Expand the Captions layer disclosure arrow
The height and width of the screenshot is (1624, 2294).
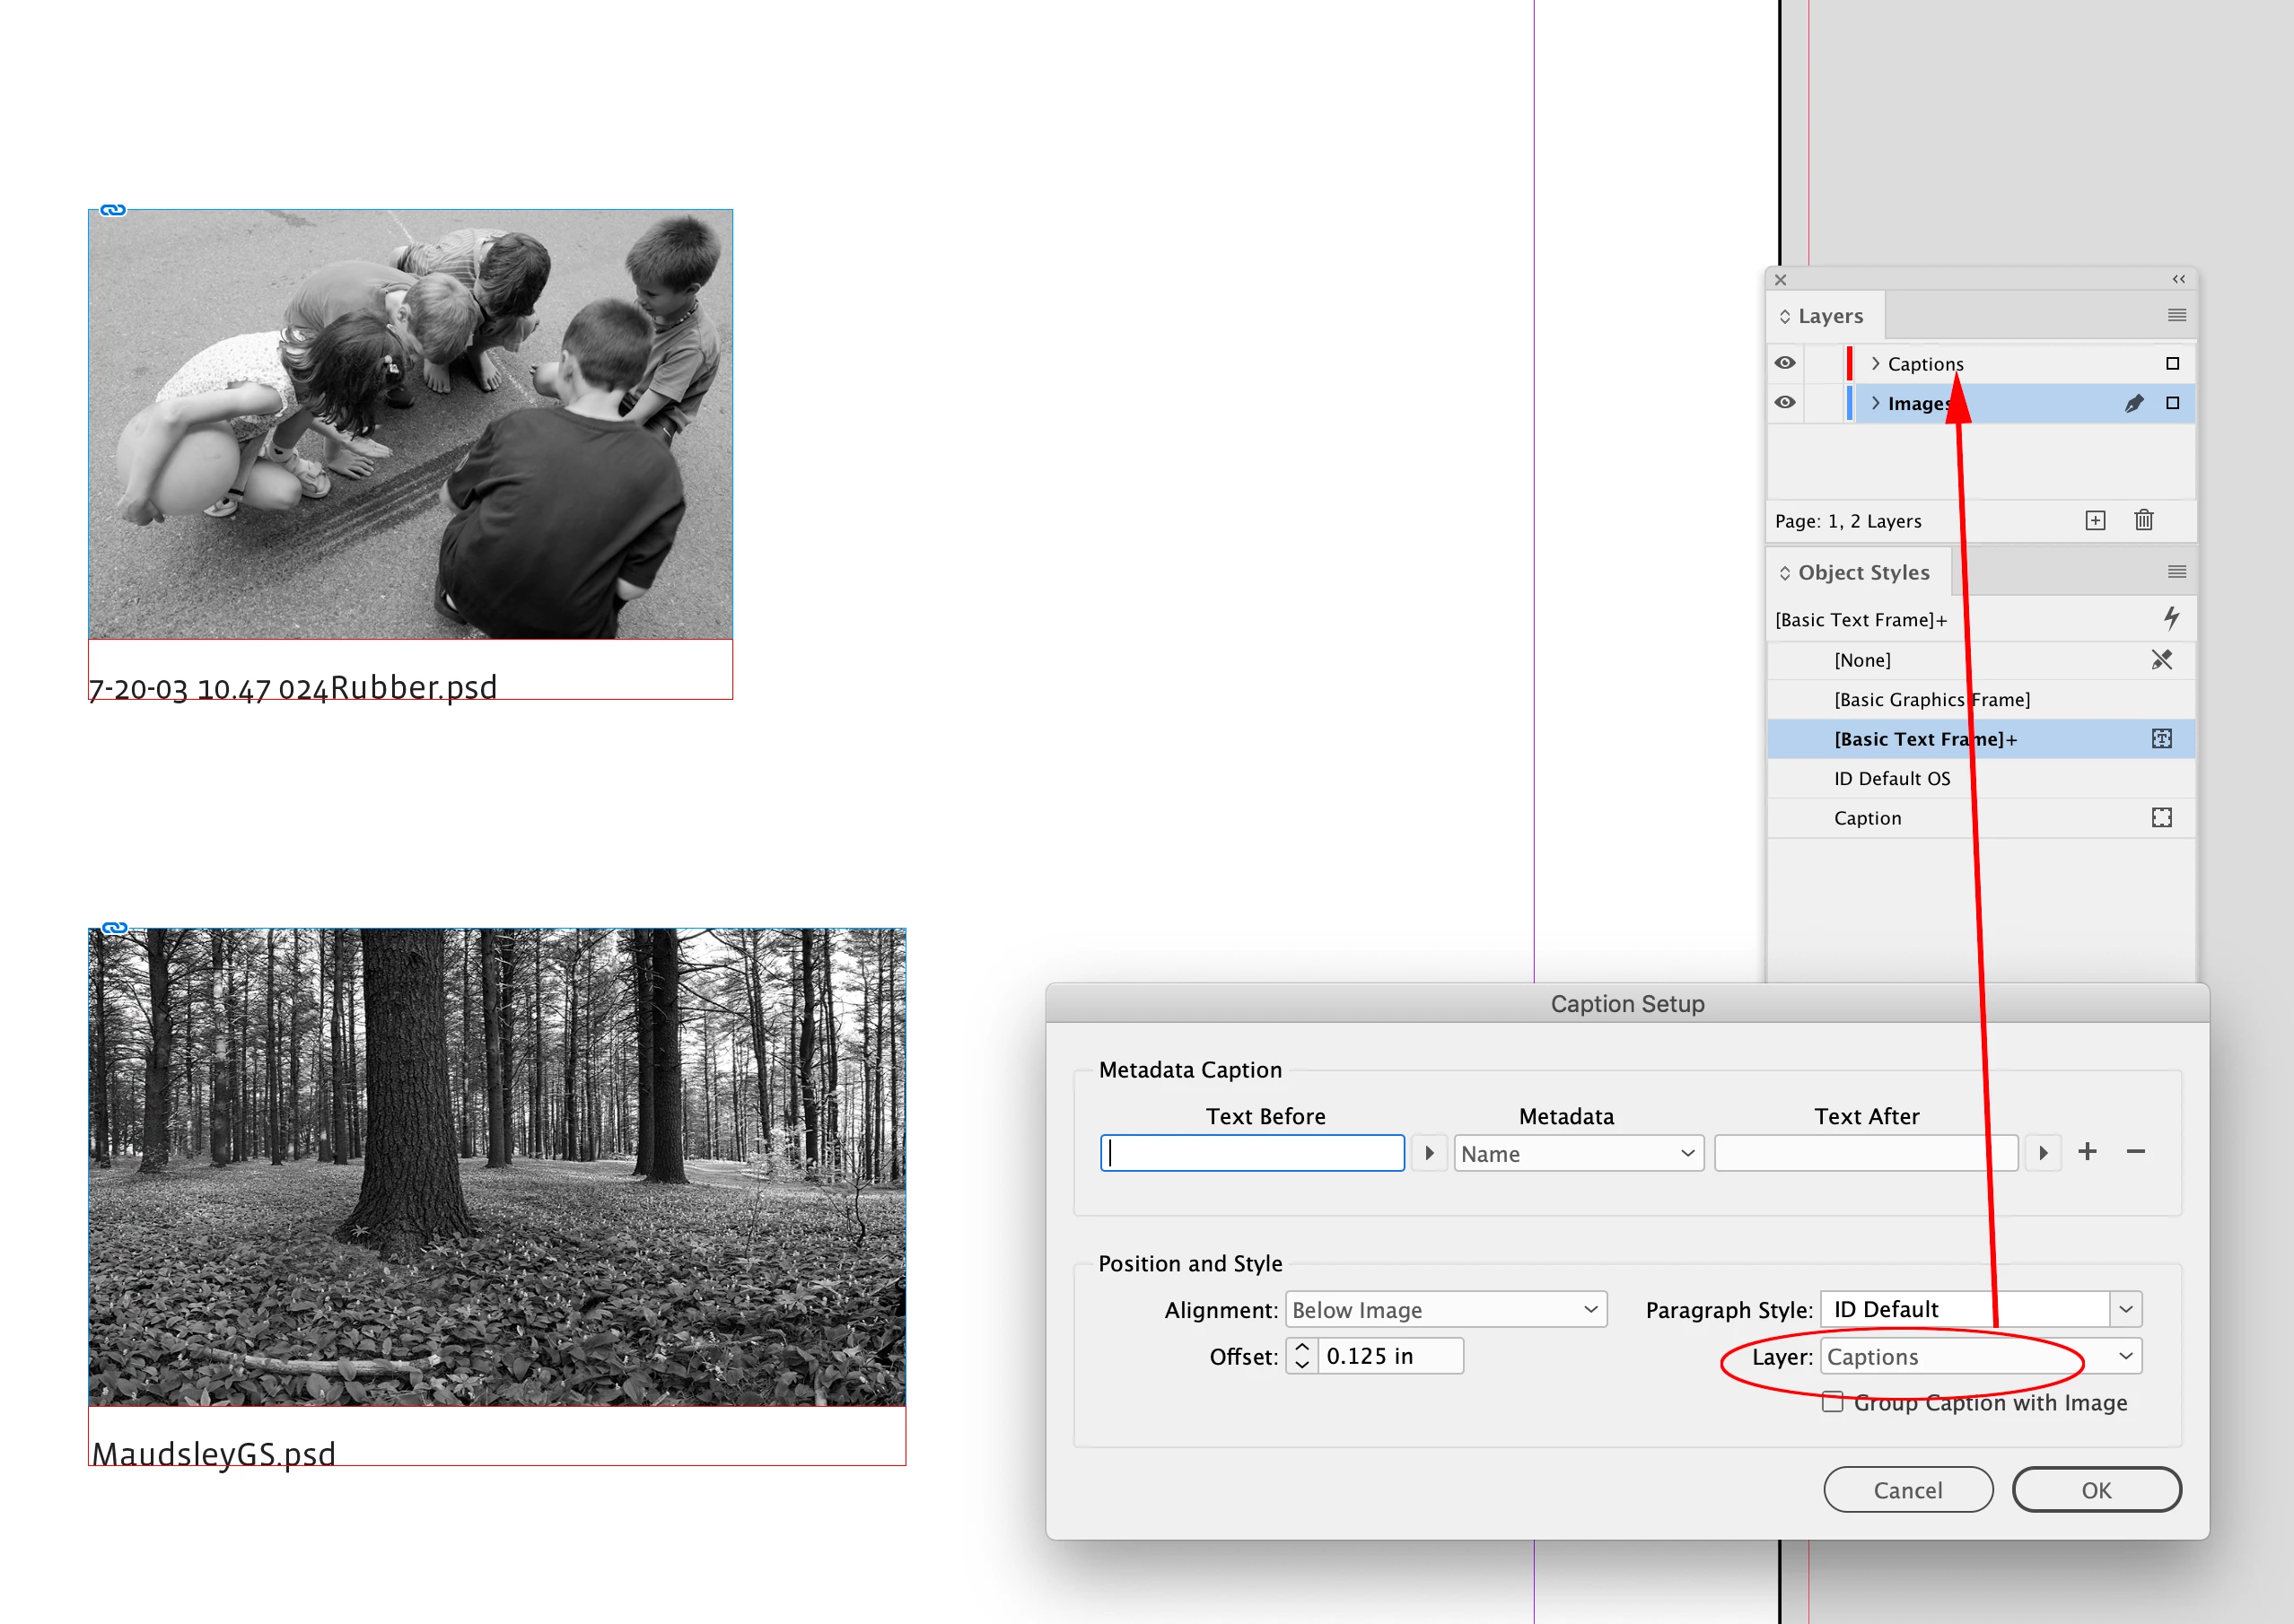(1875, 363)
